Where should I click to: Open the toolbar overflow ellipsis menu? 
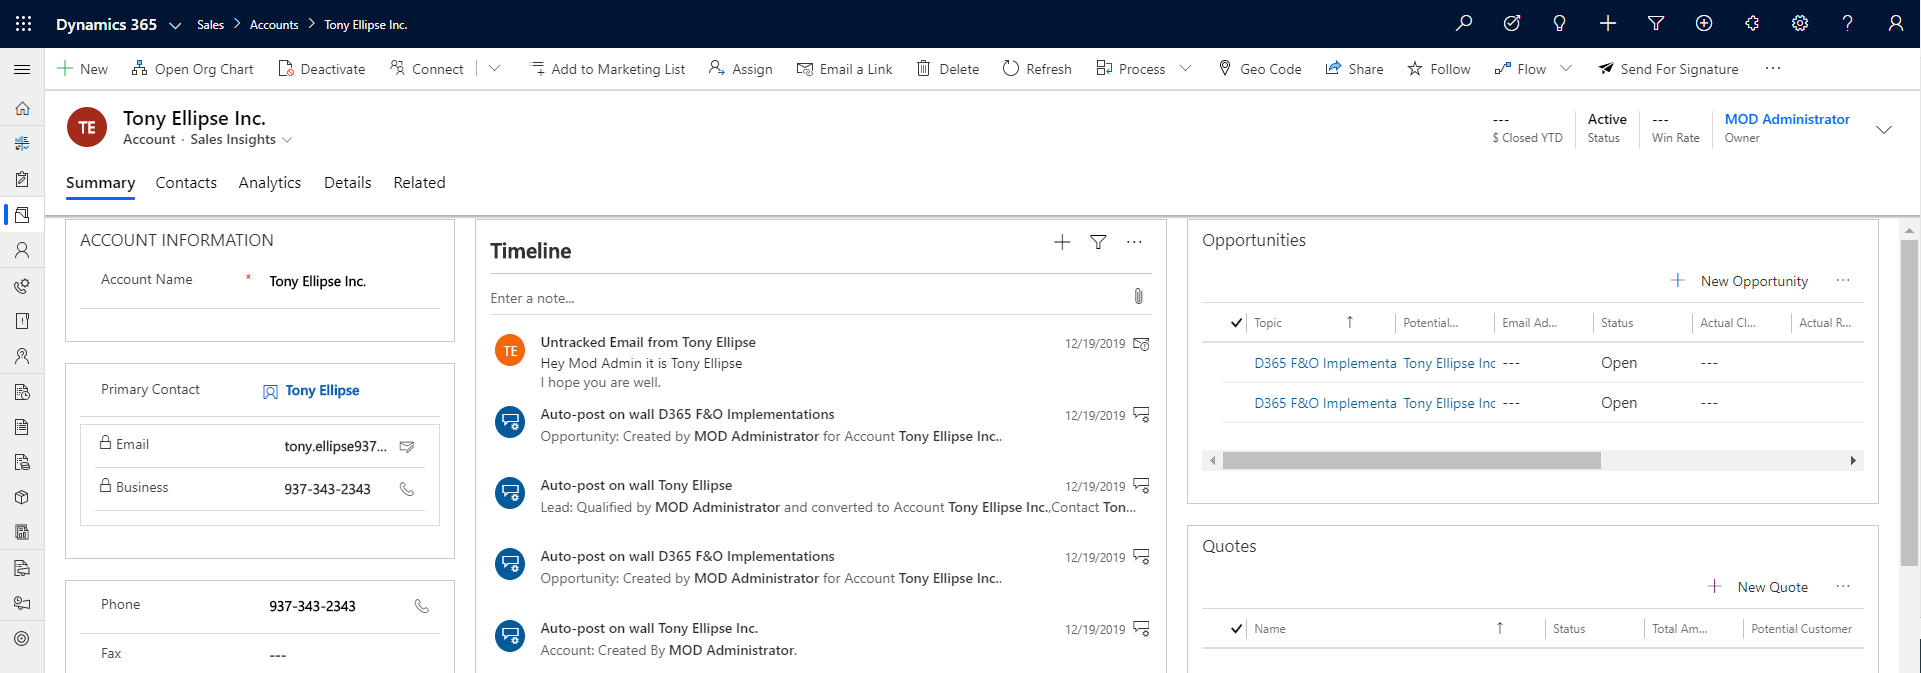pos(1773,69)
